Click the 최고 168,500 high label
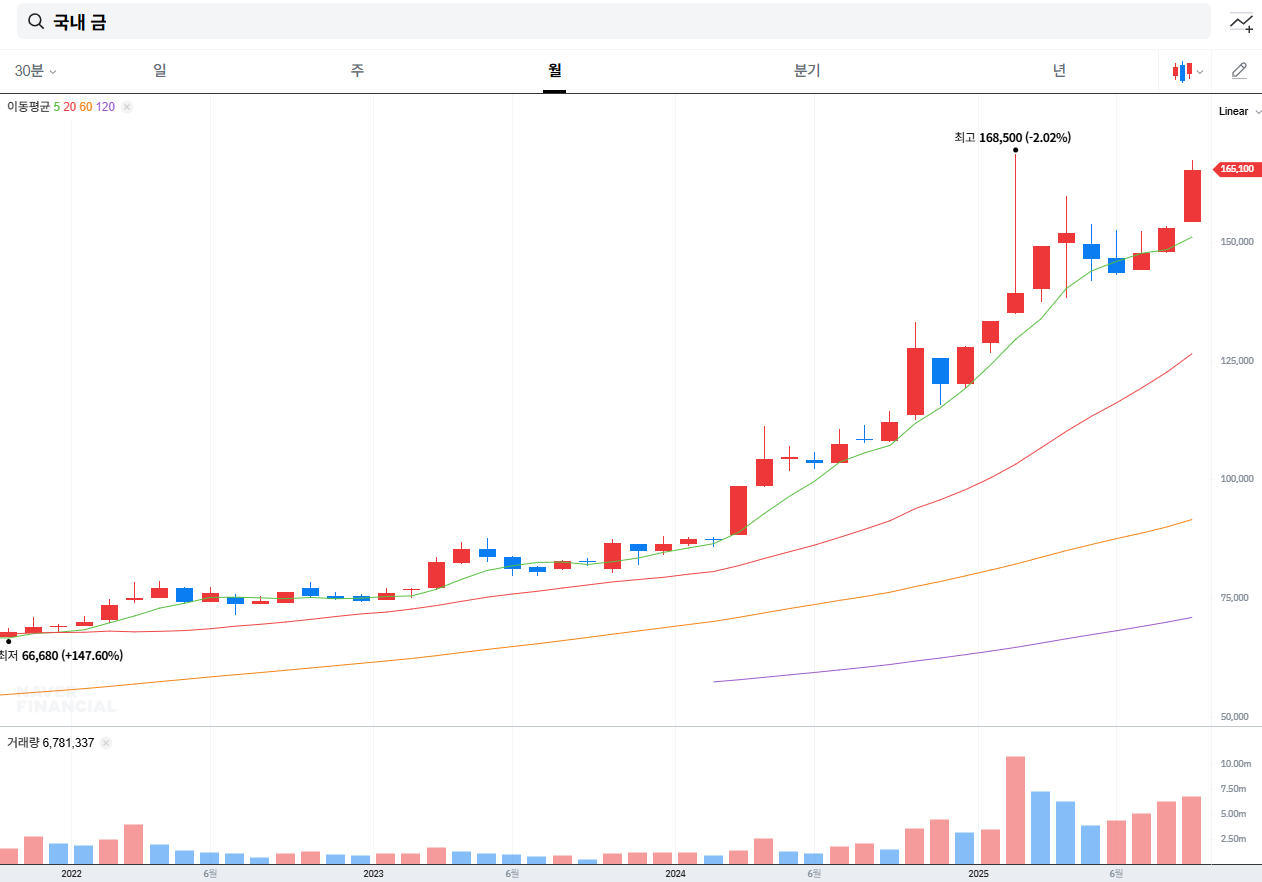 pos(1012,138)
